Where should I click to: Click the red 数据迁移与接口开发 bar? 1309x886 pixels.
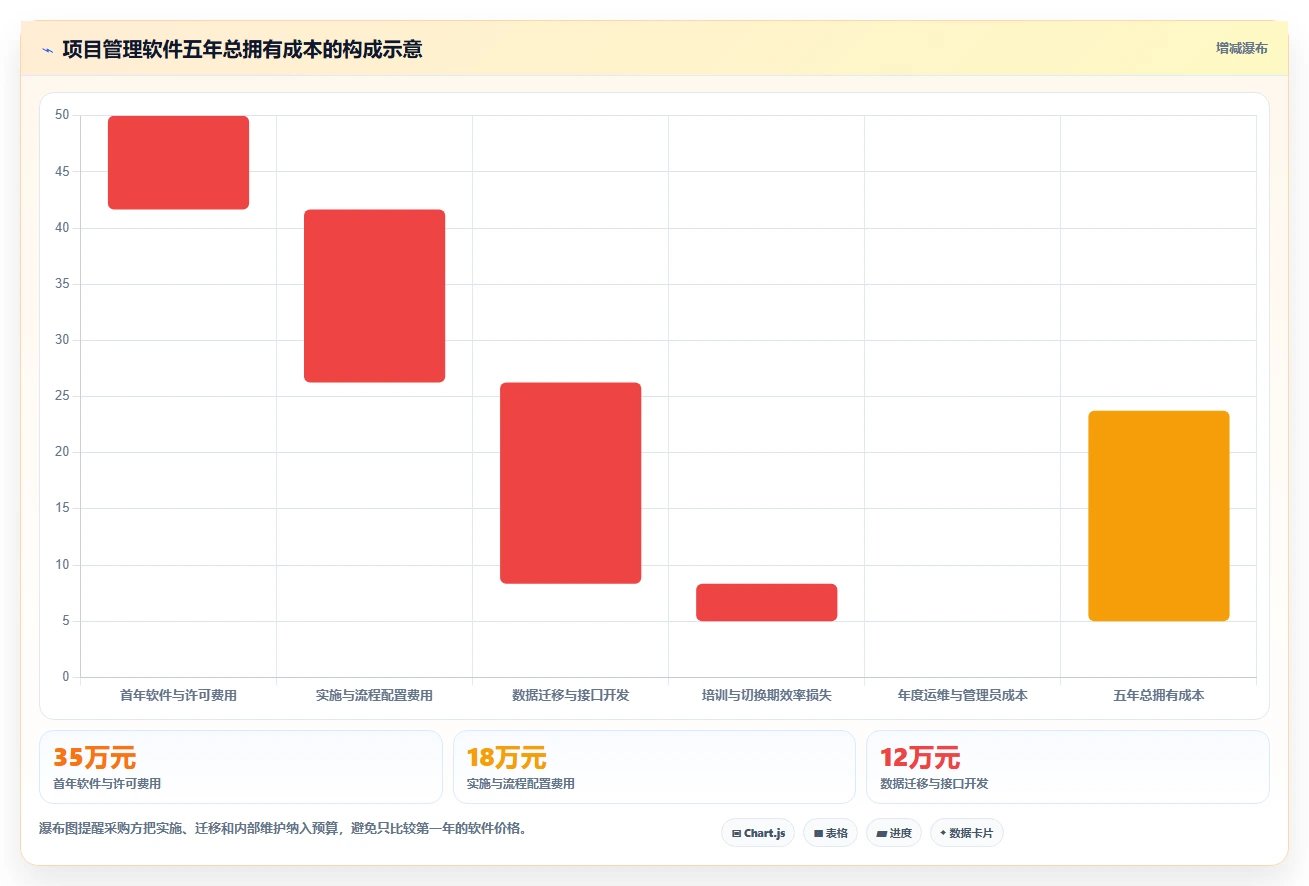point(570,483)
